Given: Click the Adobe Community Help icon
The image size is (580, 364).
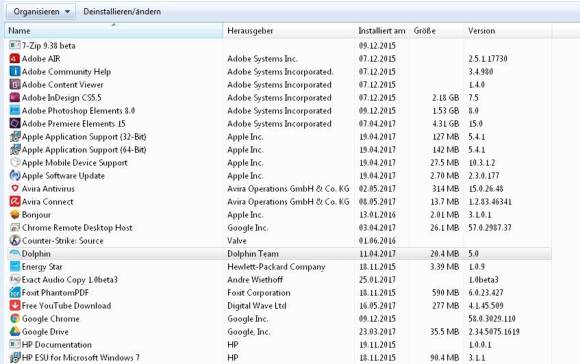Looking at the screenshot, I should point(15,71).
